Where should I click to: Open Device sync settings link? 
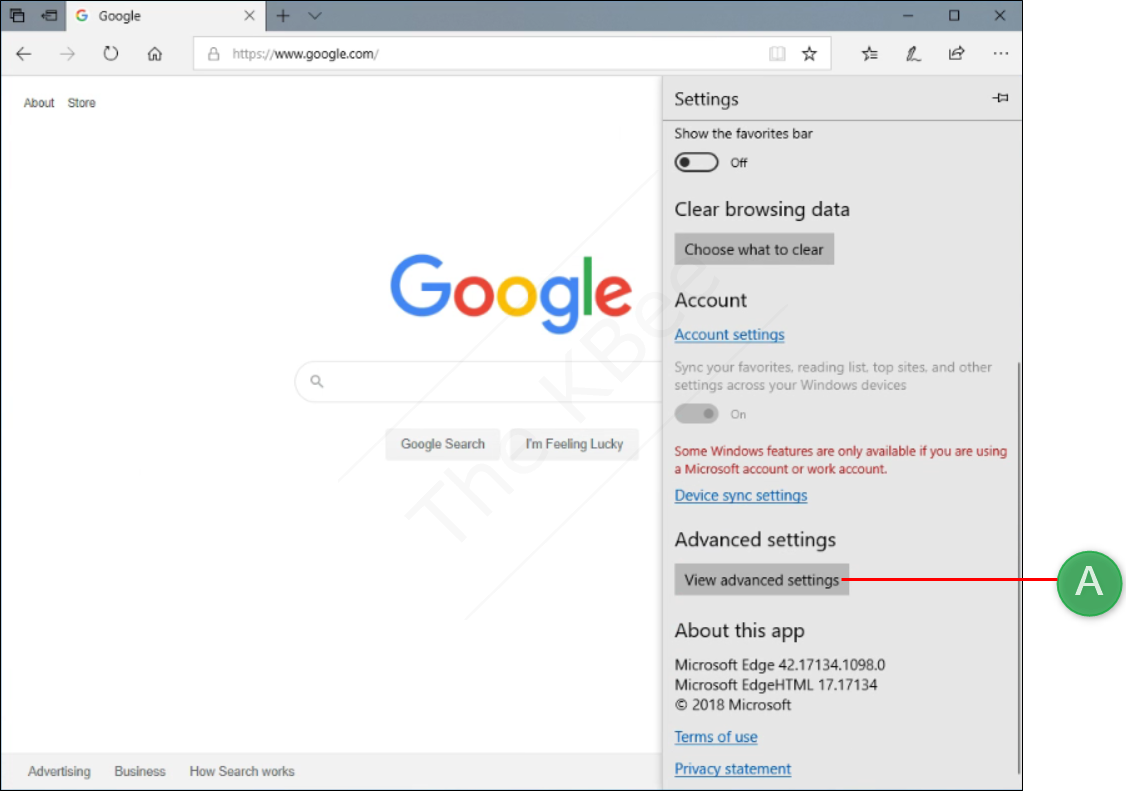tap(740, 495)
